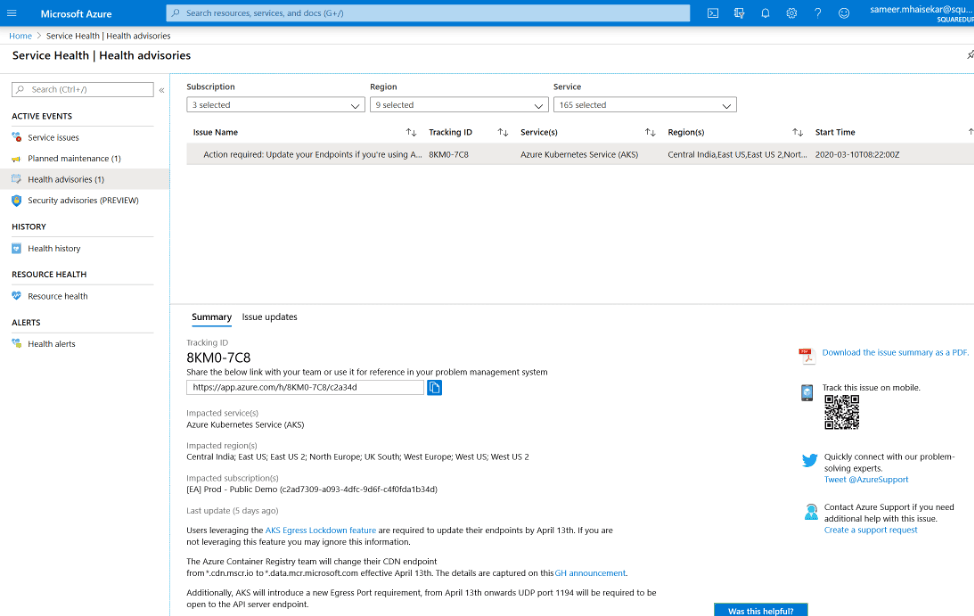Download the issue summary as a PDF
Screen dimensions: 974x616
click(x=895, y=353)
